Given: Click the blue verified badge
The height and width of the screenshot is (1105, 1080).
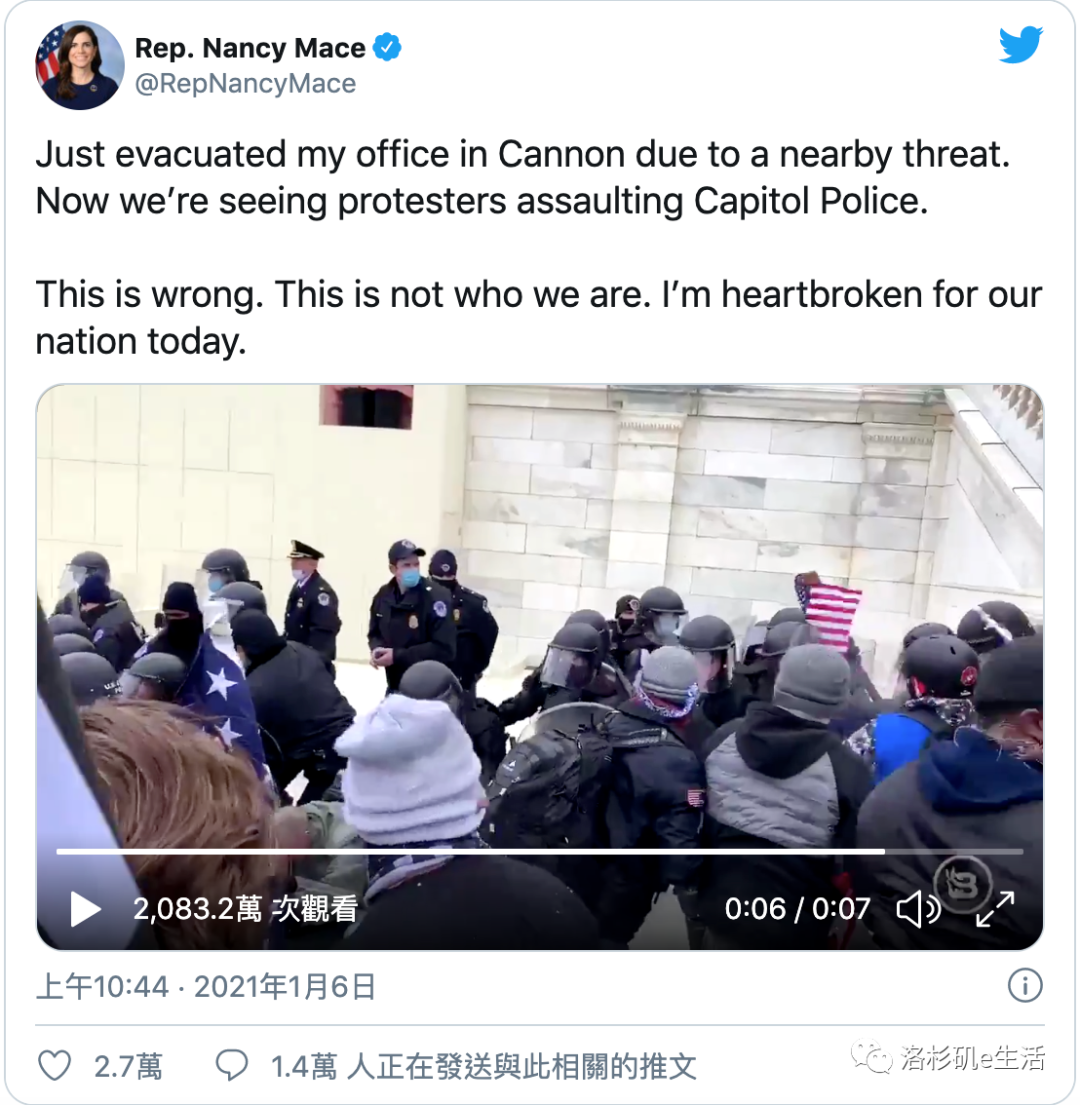Looking at the screenshot, I should (387, 48).
